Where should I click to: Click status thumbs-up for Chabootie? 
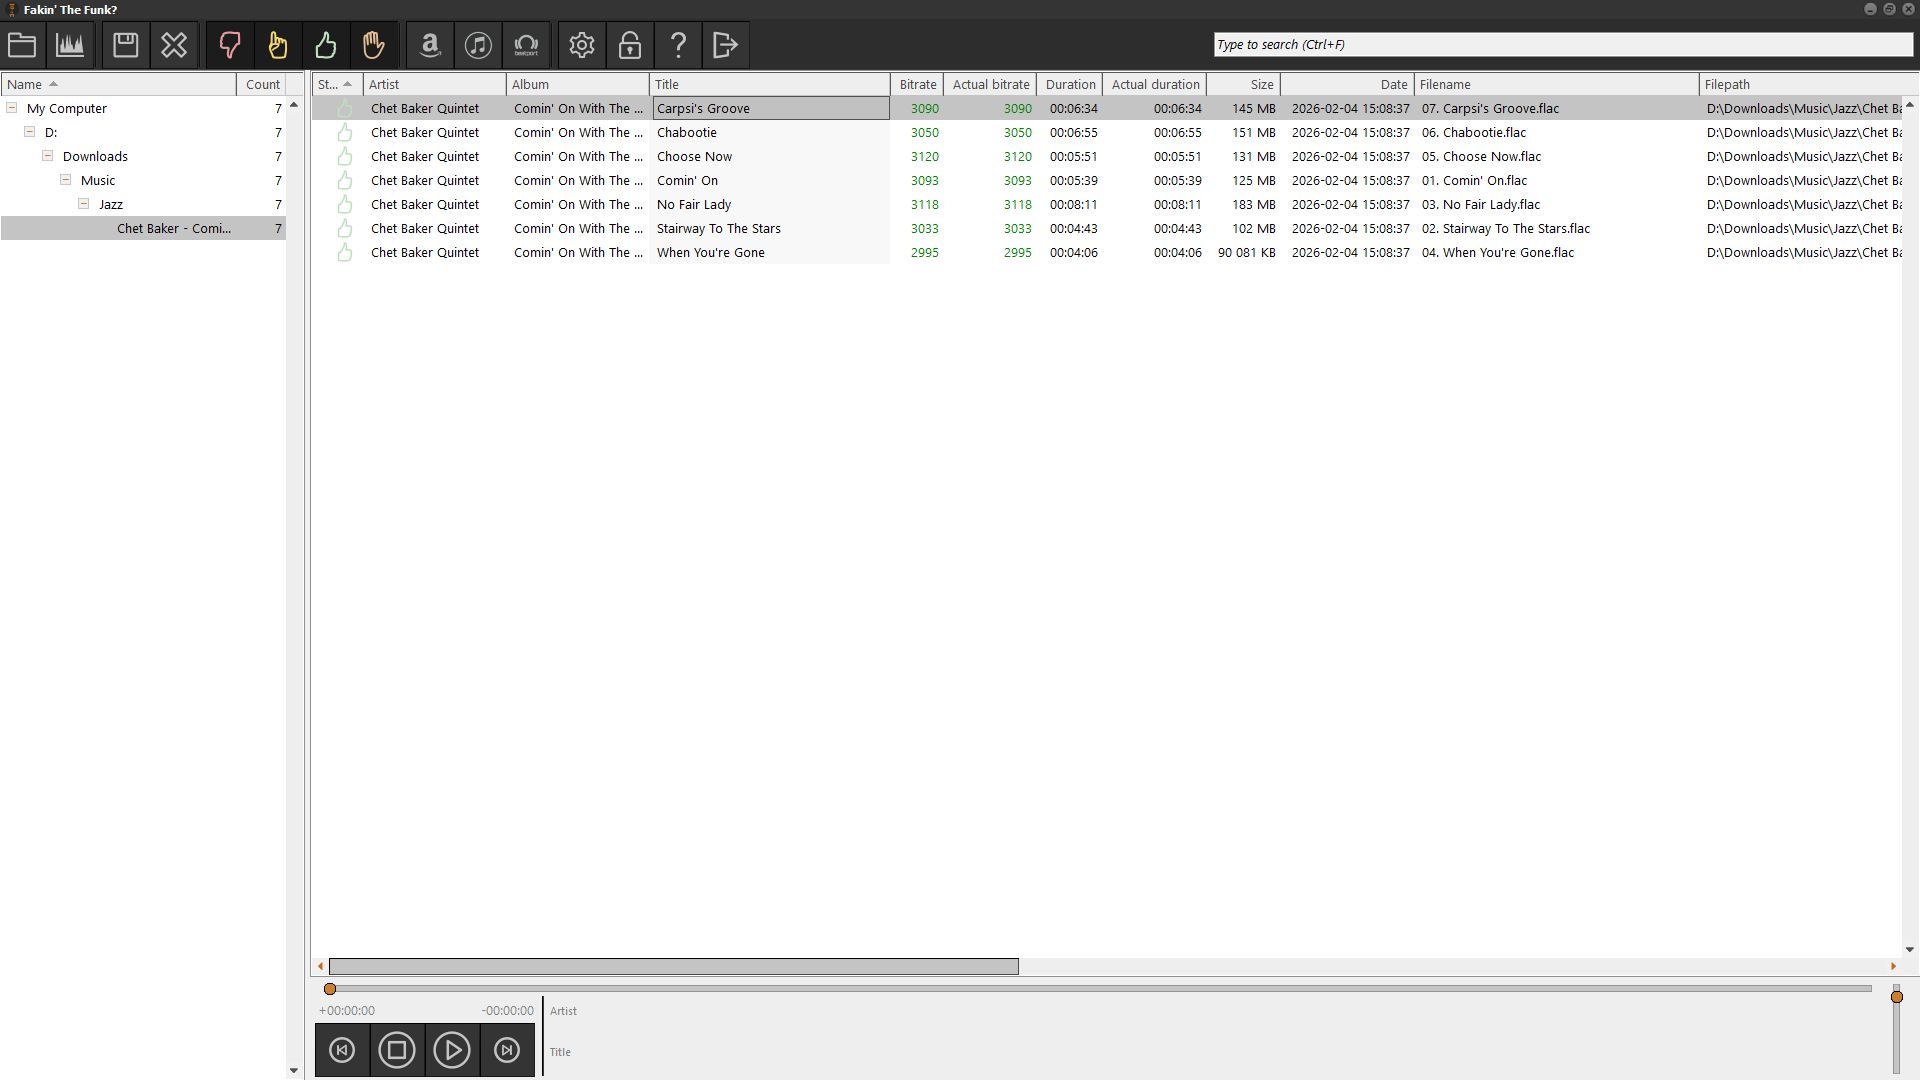click(344, 132)
